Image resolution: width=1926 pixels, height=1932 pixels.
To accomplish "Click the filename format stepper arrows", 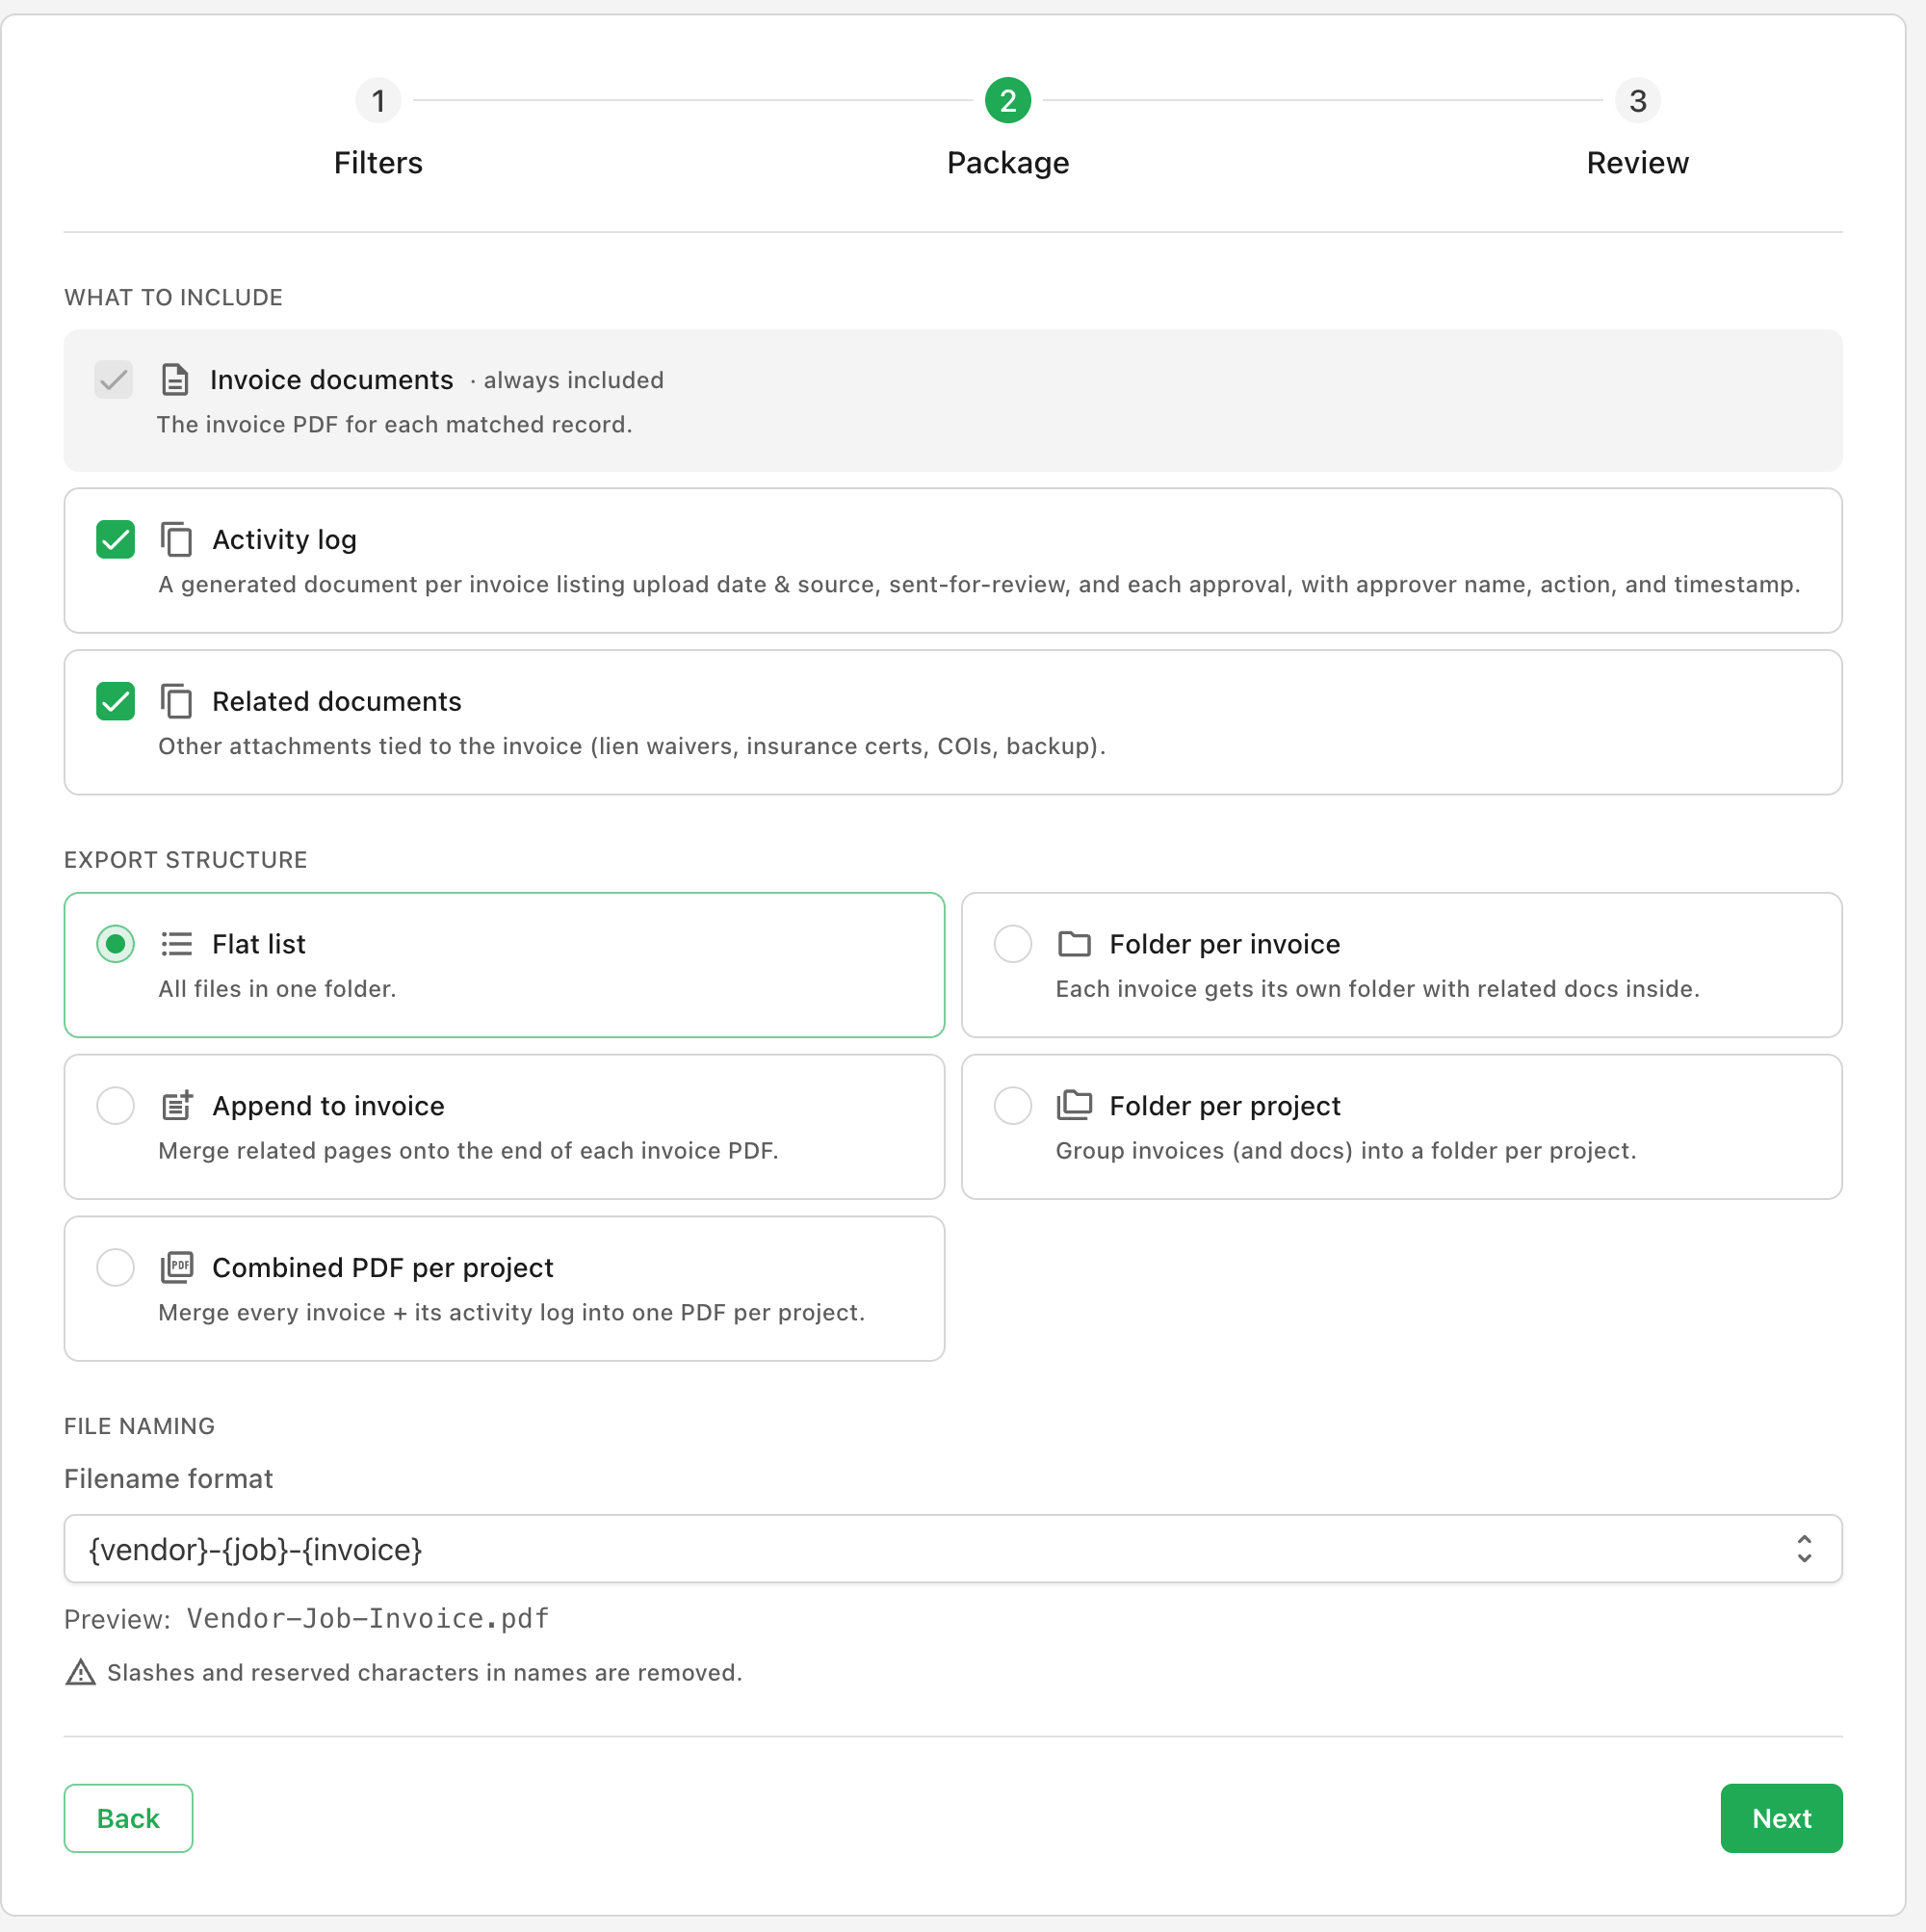I will pos(1804,1549).
